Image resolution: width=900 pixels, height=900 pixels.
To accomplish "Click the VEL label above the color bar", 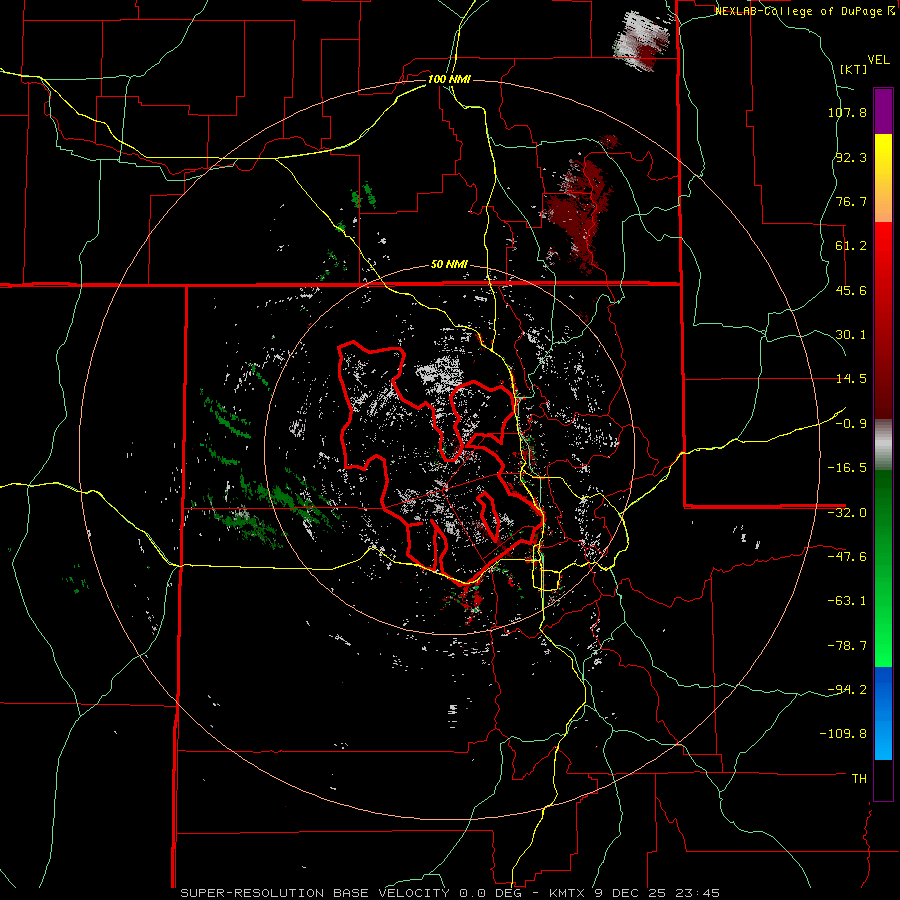I will coord(878,57).
